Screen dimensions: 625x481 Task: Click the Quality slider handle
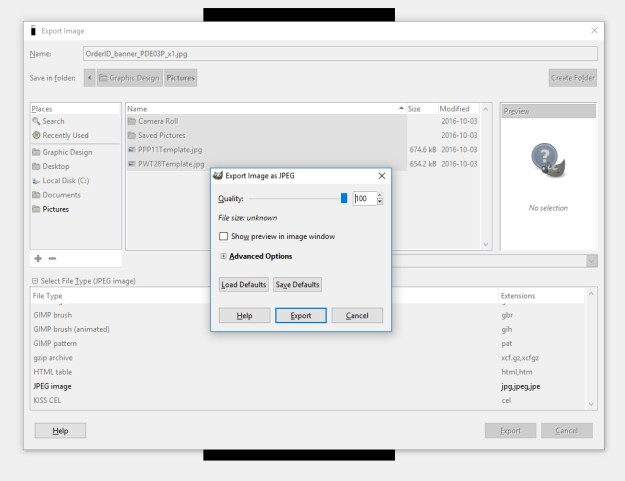[x=344, y=198]
